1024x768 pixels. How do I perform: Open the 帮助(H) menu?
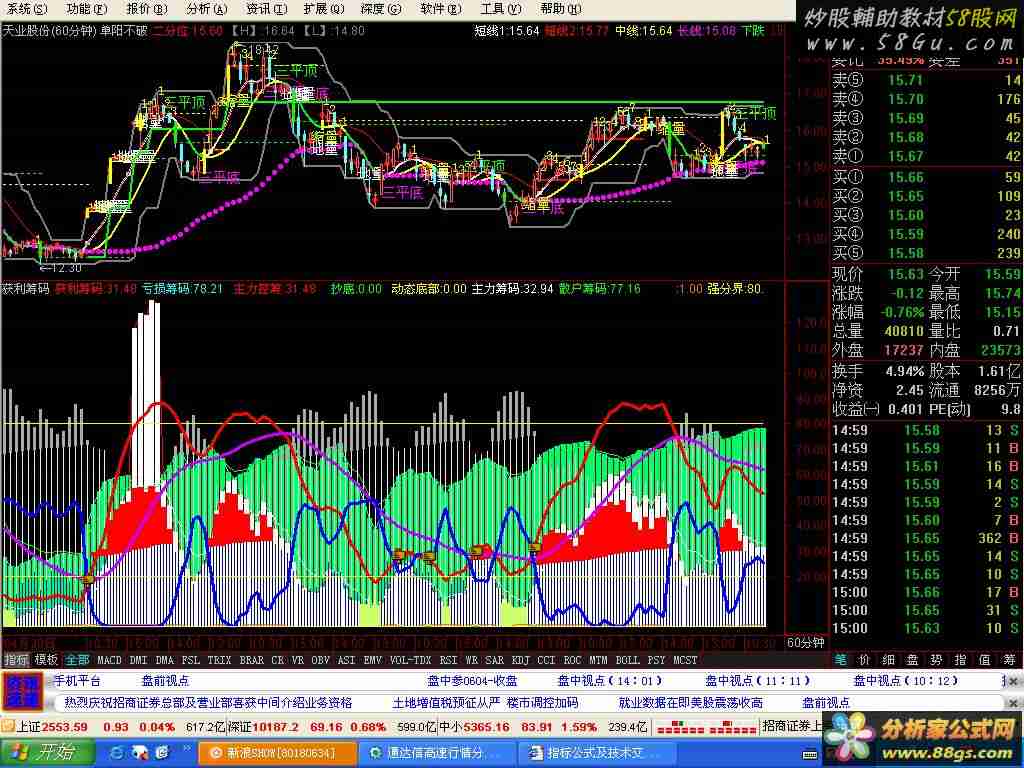click(560, 9)
